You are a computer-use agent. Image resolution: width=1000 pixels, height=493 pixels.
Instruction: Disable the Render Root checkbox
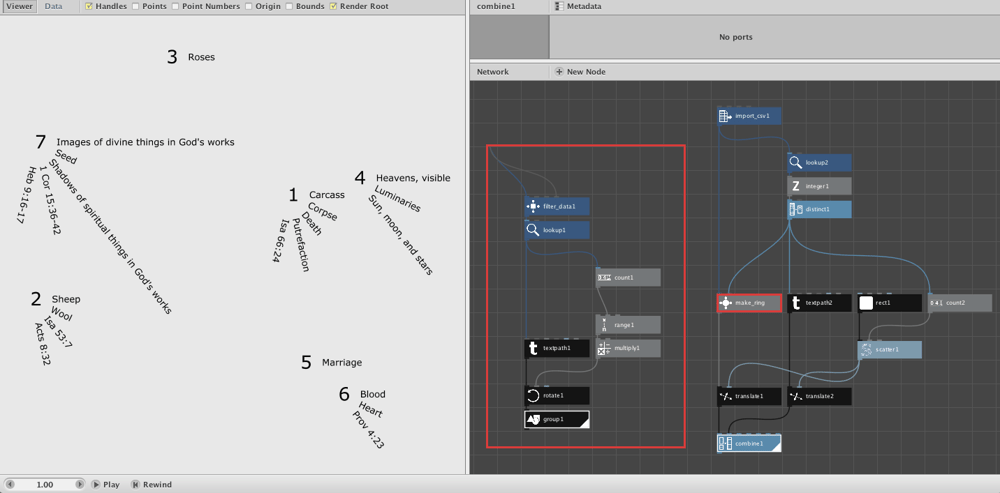333,6
